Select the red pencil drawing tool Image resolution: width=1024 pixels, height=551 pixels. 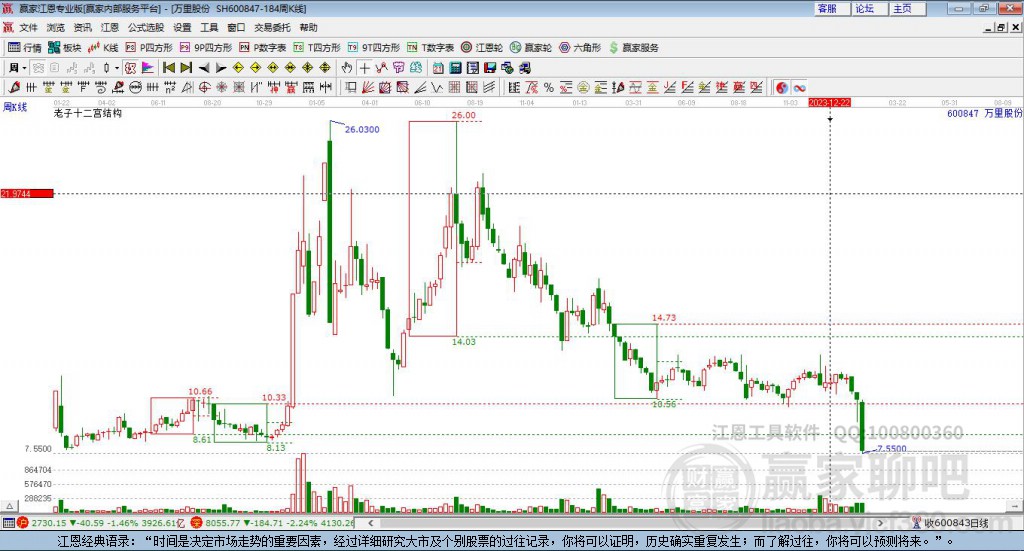pyautogui.click(x=14, y=87)
